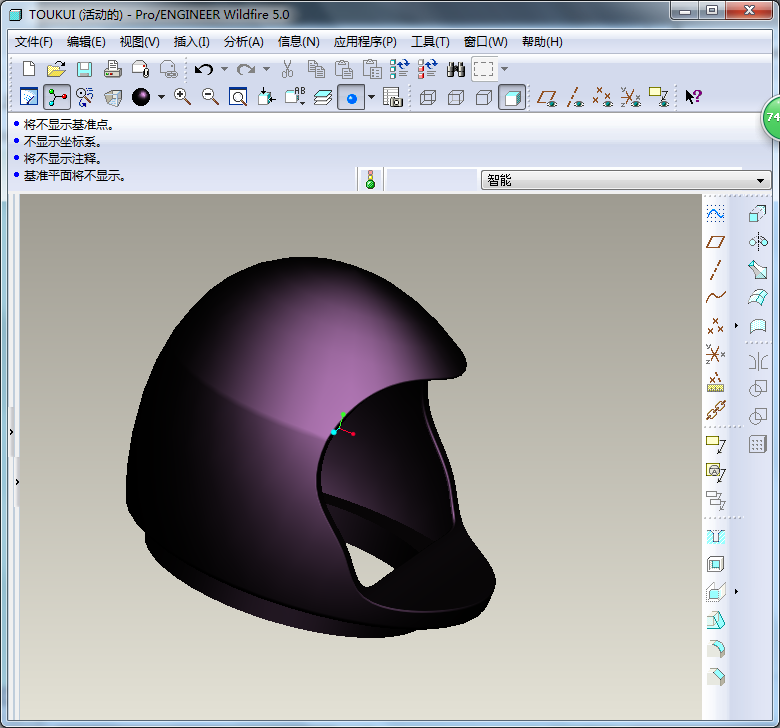The image size is (780, 728).
Task: Open the View Manager icon
Action: tap(392, 97)
